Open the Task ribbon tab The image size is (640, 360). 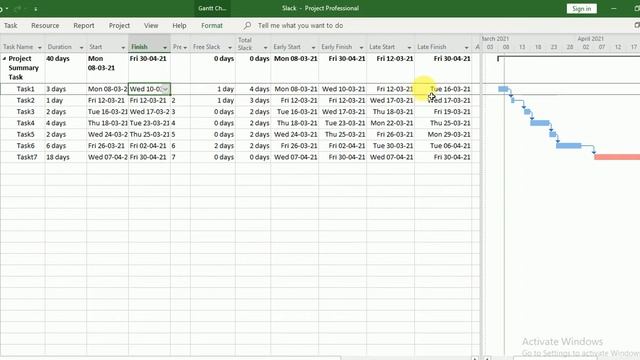pos(11,25)
